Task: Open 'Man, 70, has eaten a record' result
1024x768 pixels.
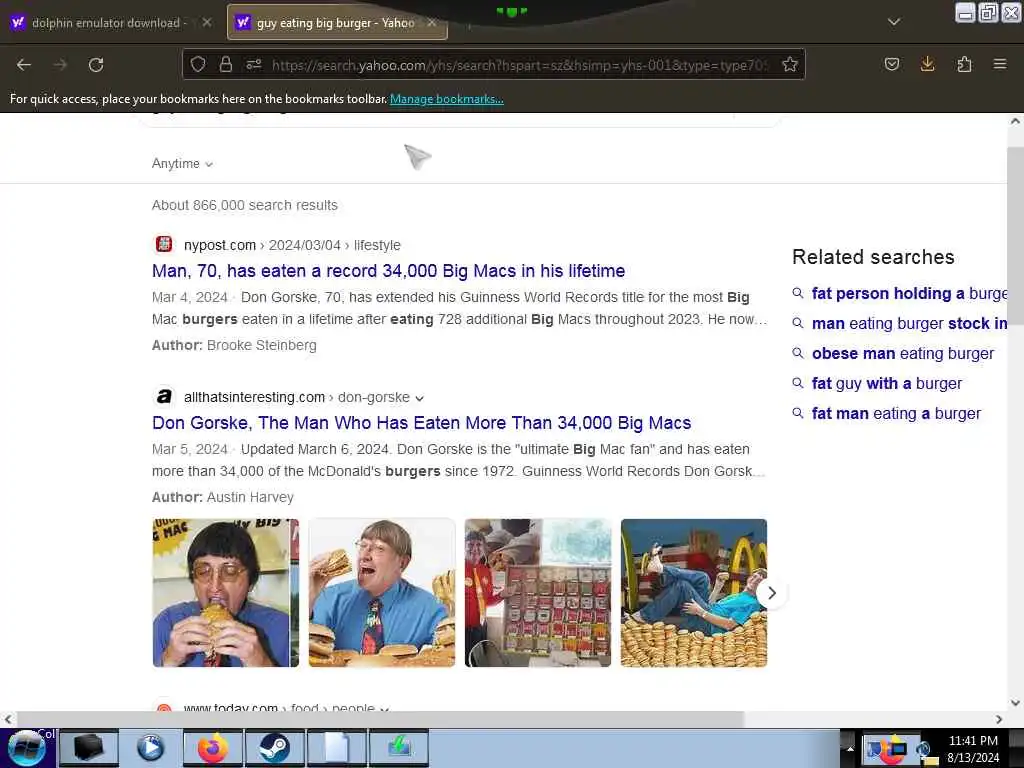Action: pyautogui.click(x=389, y=271)
